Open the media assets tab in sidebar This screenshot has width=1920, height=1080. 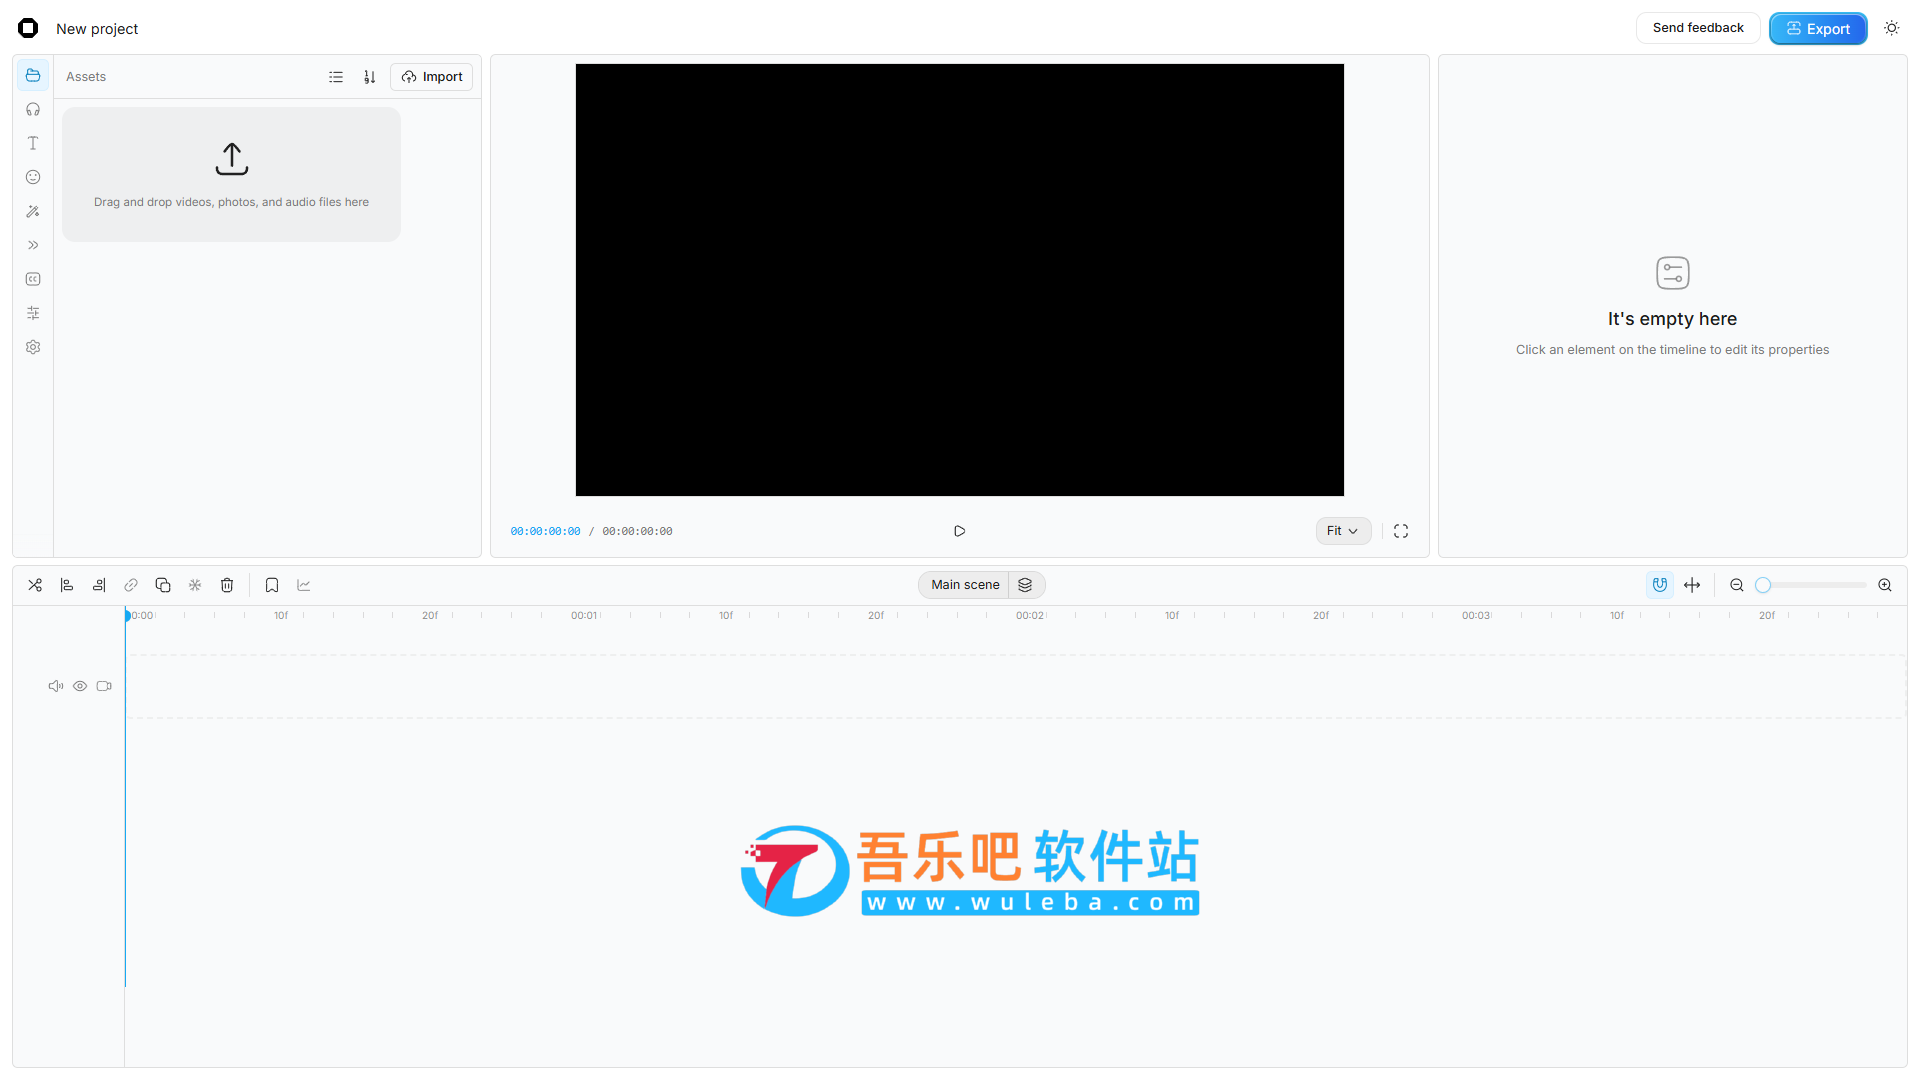pos(33,76)
